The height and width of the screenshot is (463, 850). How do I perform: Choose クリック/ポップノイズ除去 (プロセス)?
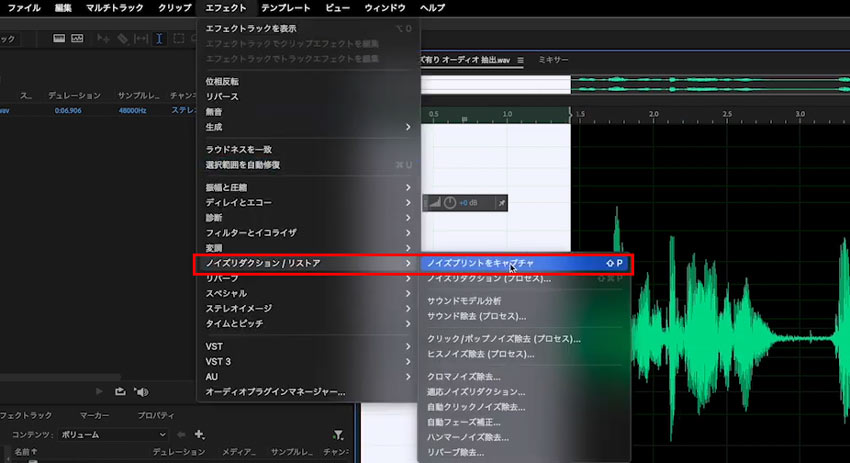525,339
